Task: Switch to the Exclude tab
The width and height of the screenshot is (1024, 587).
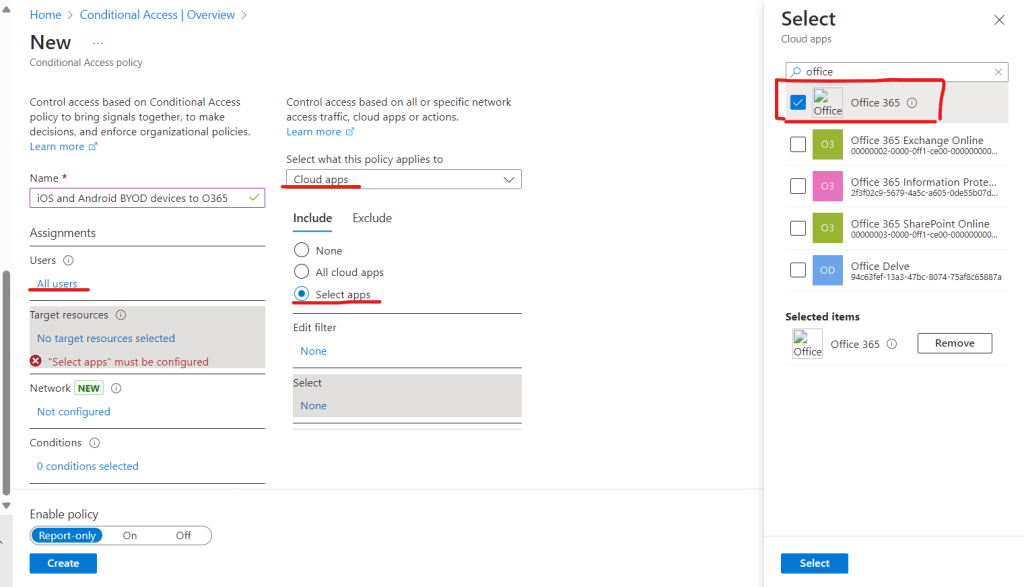Action: [x=372, y=218]
